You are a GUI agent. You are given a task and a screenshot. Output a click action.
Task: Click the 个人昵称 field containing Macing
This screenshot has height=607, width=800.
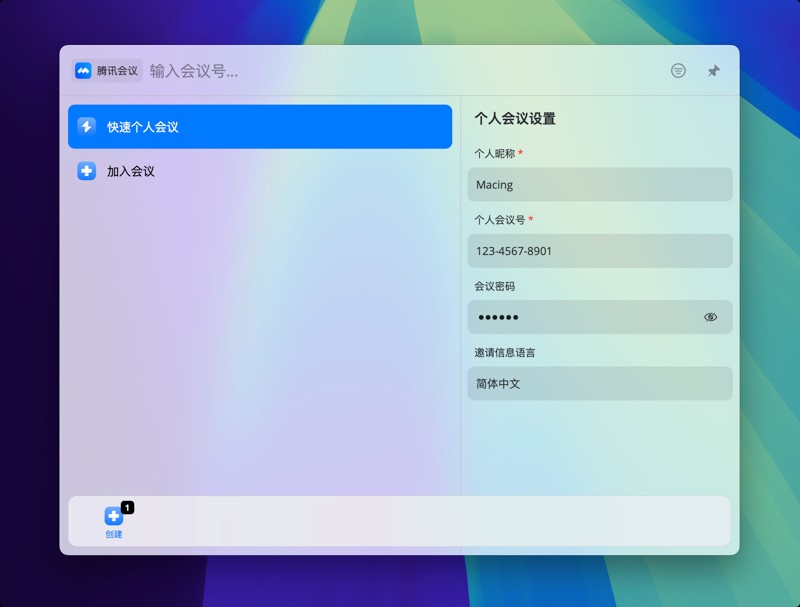point(599,184)
